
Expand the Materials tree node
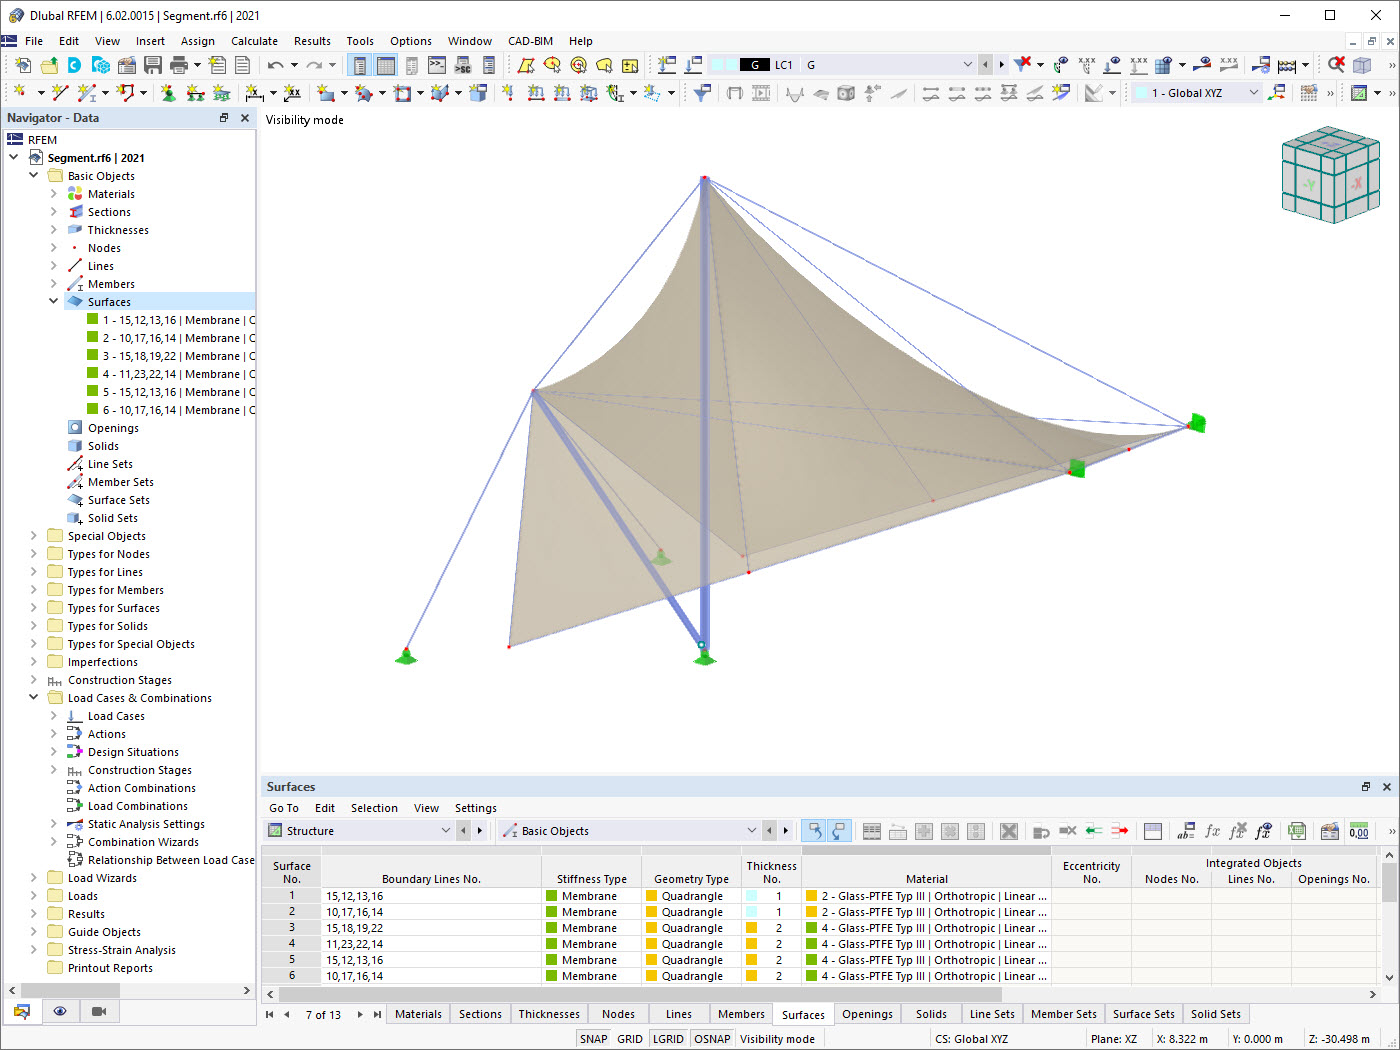point(54,193)
